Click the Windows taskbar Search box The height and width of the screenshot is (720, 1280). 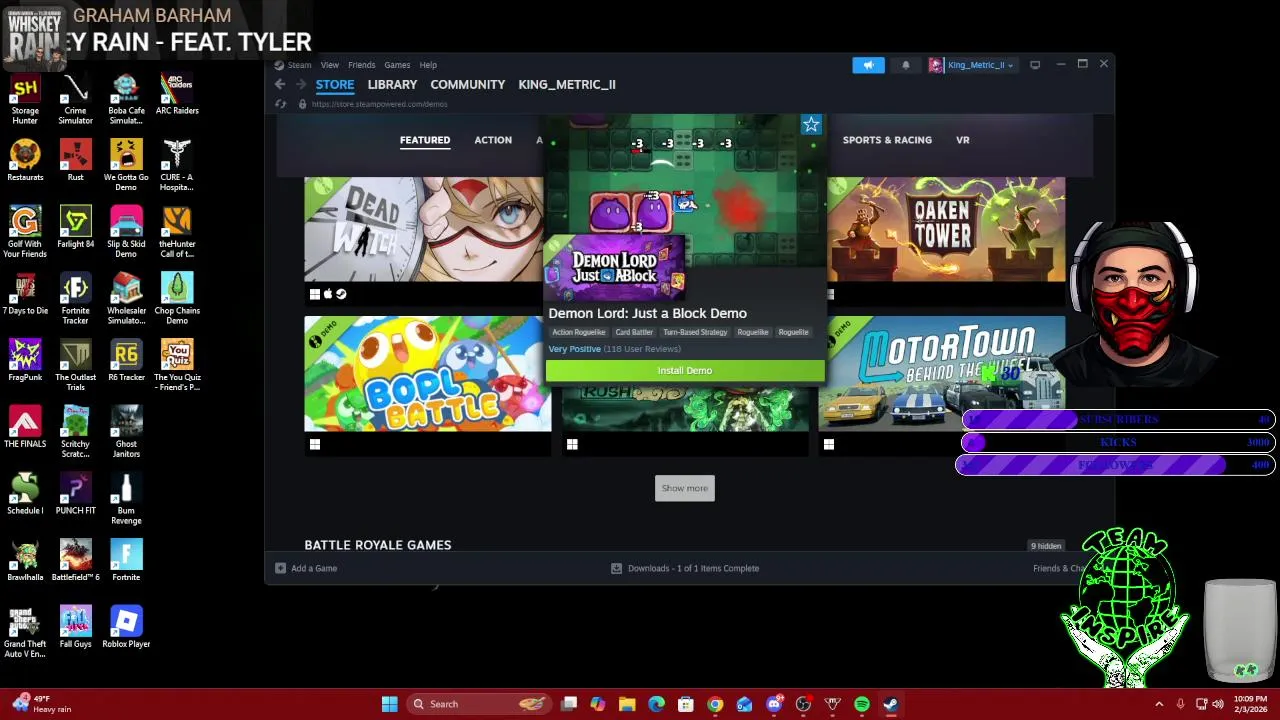pos(477,704)
